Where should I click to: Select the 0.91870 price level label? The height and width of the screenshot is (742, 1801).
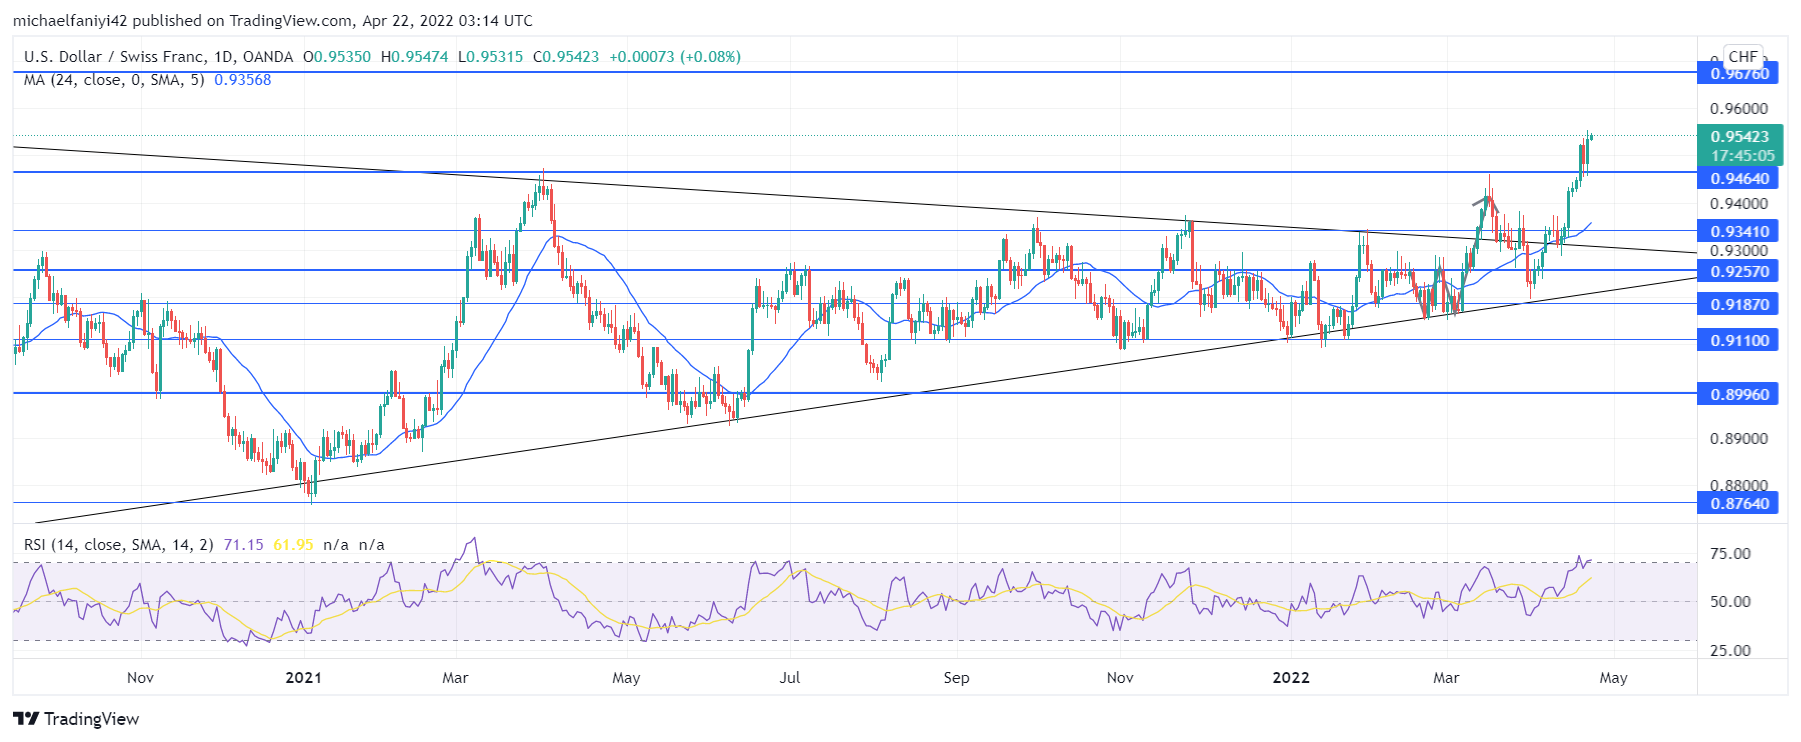click(x=1739, y=305)
